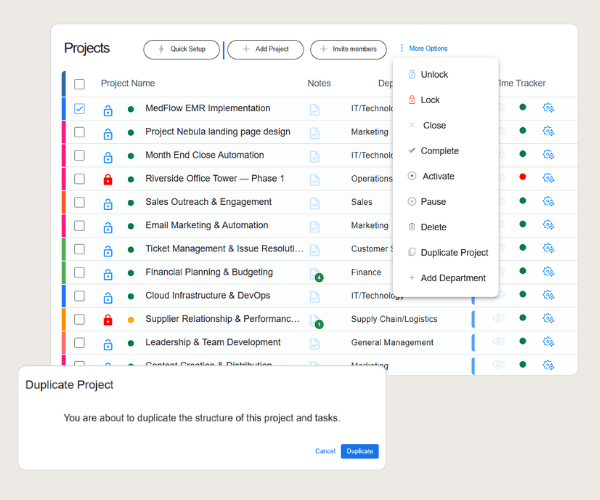Toggle the select-all checkbox in header
This screenshot has width=600, height=500.
[79, 84]
